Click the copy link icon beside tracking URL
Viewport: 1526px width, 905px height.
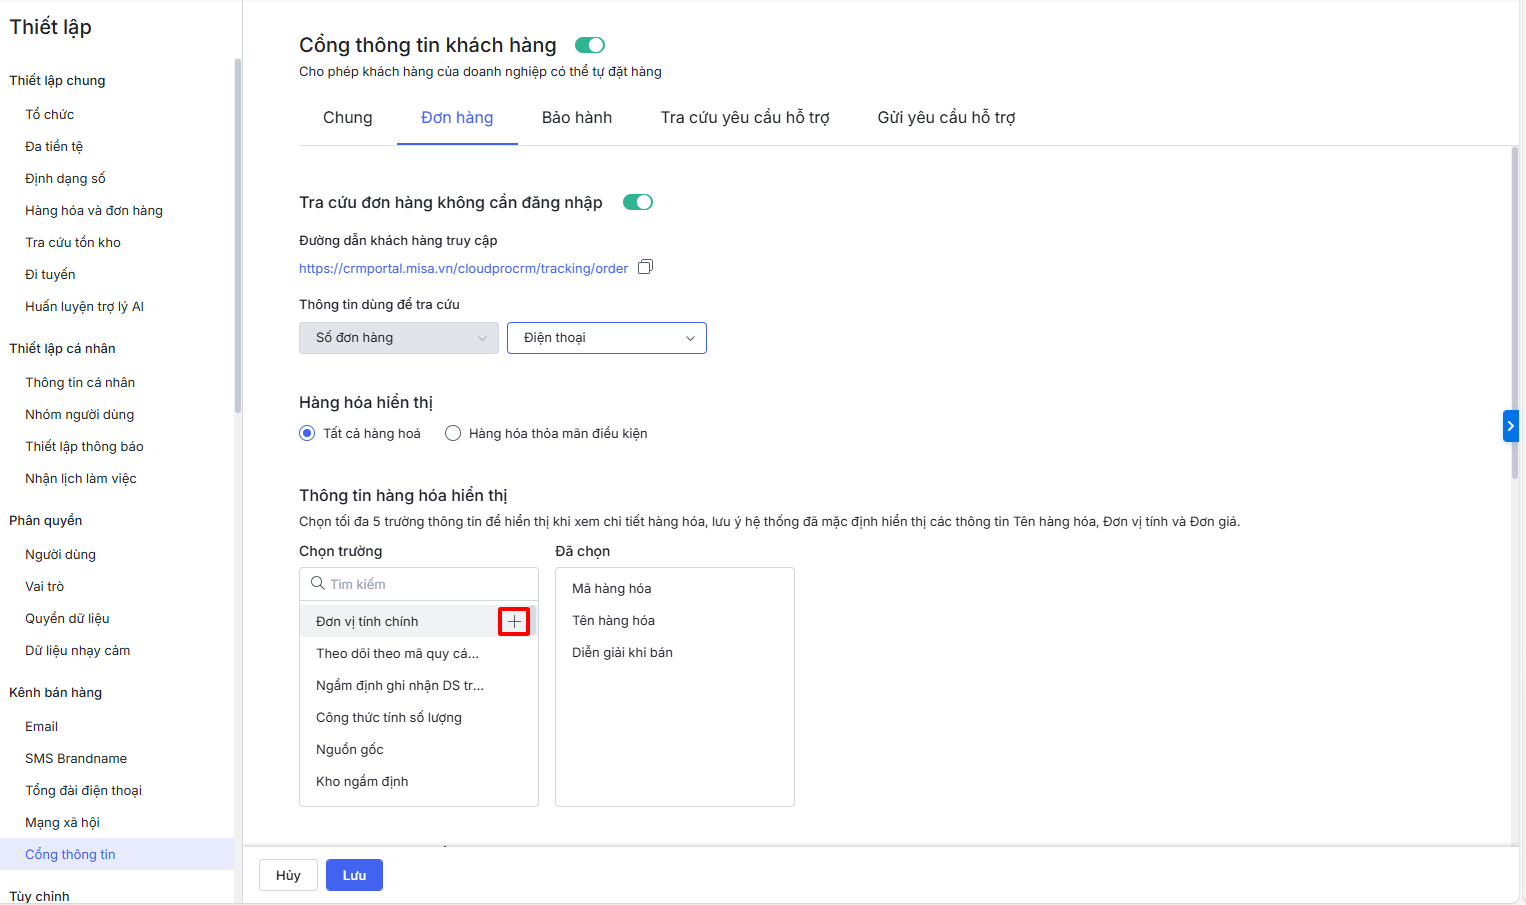[645, 267]
